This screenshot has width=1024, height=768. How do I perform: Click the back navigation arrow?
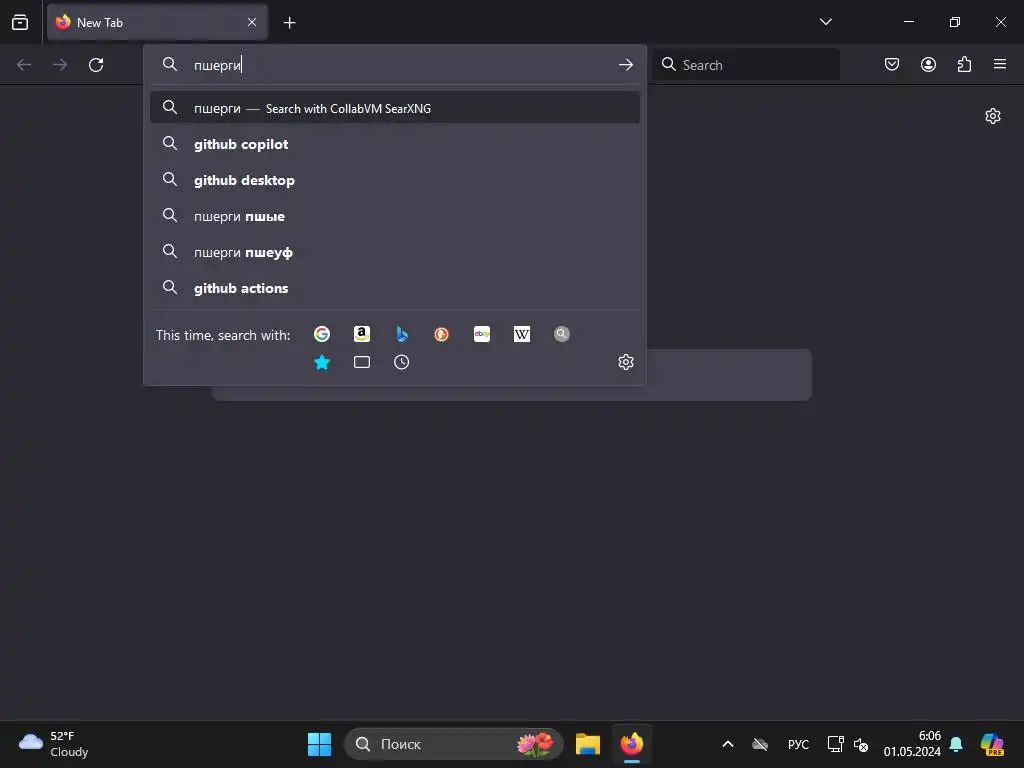pyautogui.click(x=24, y=65)
